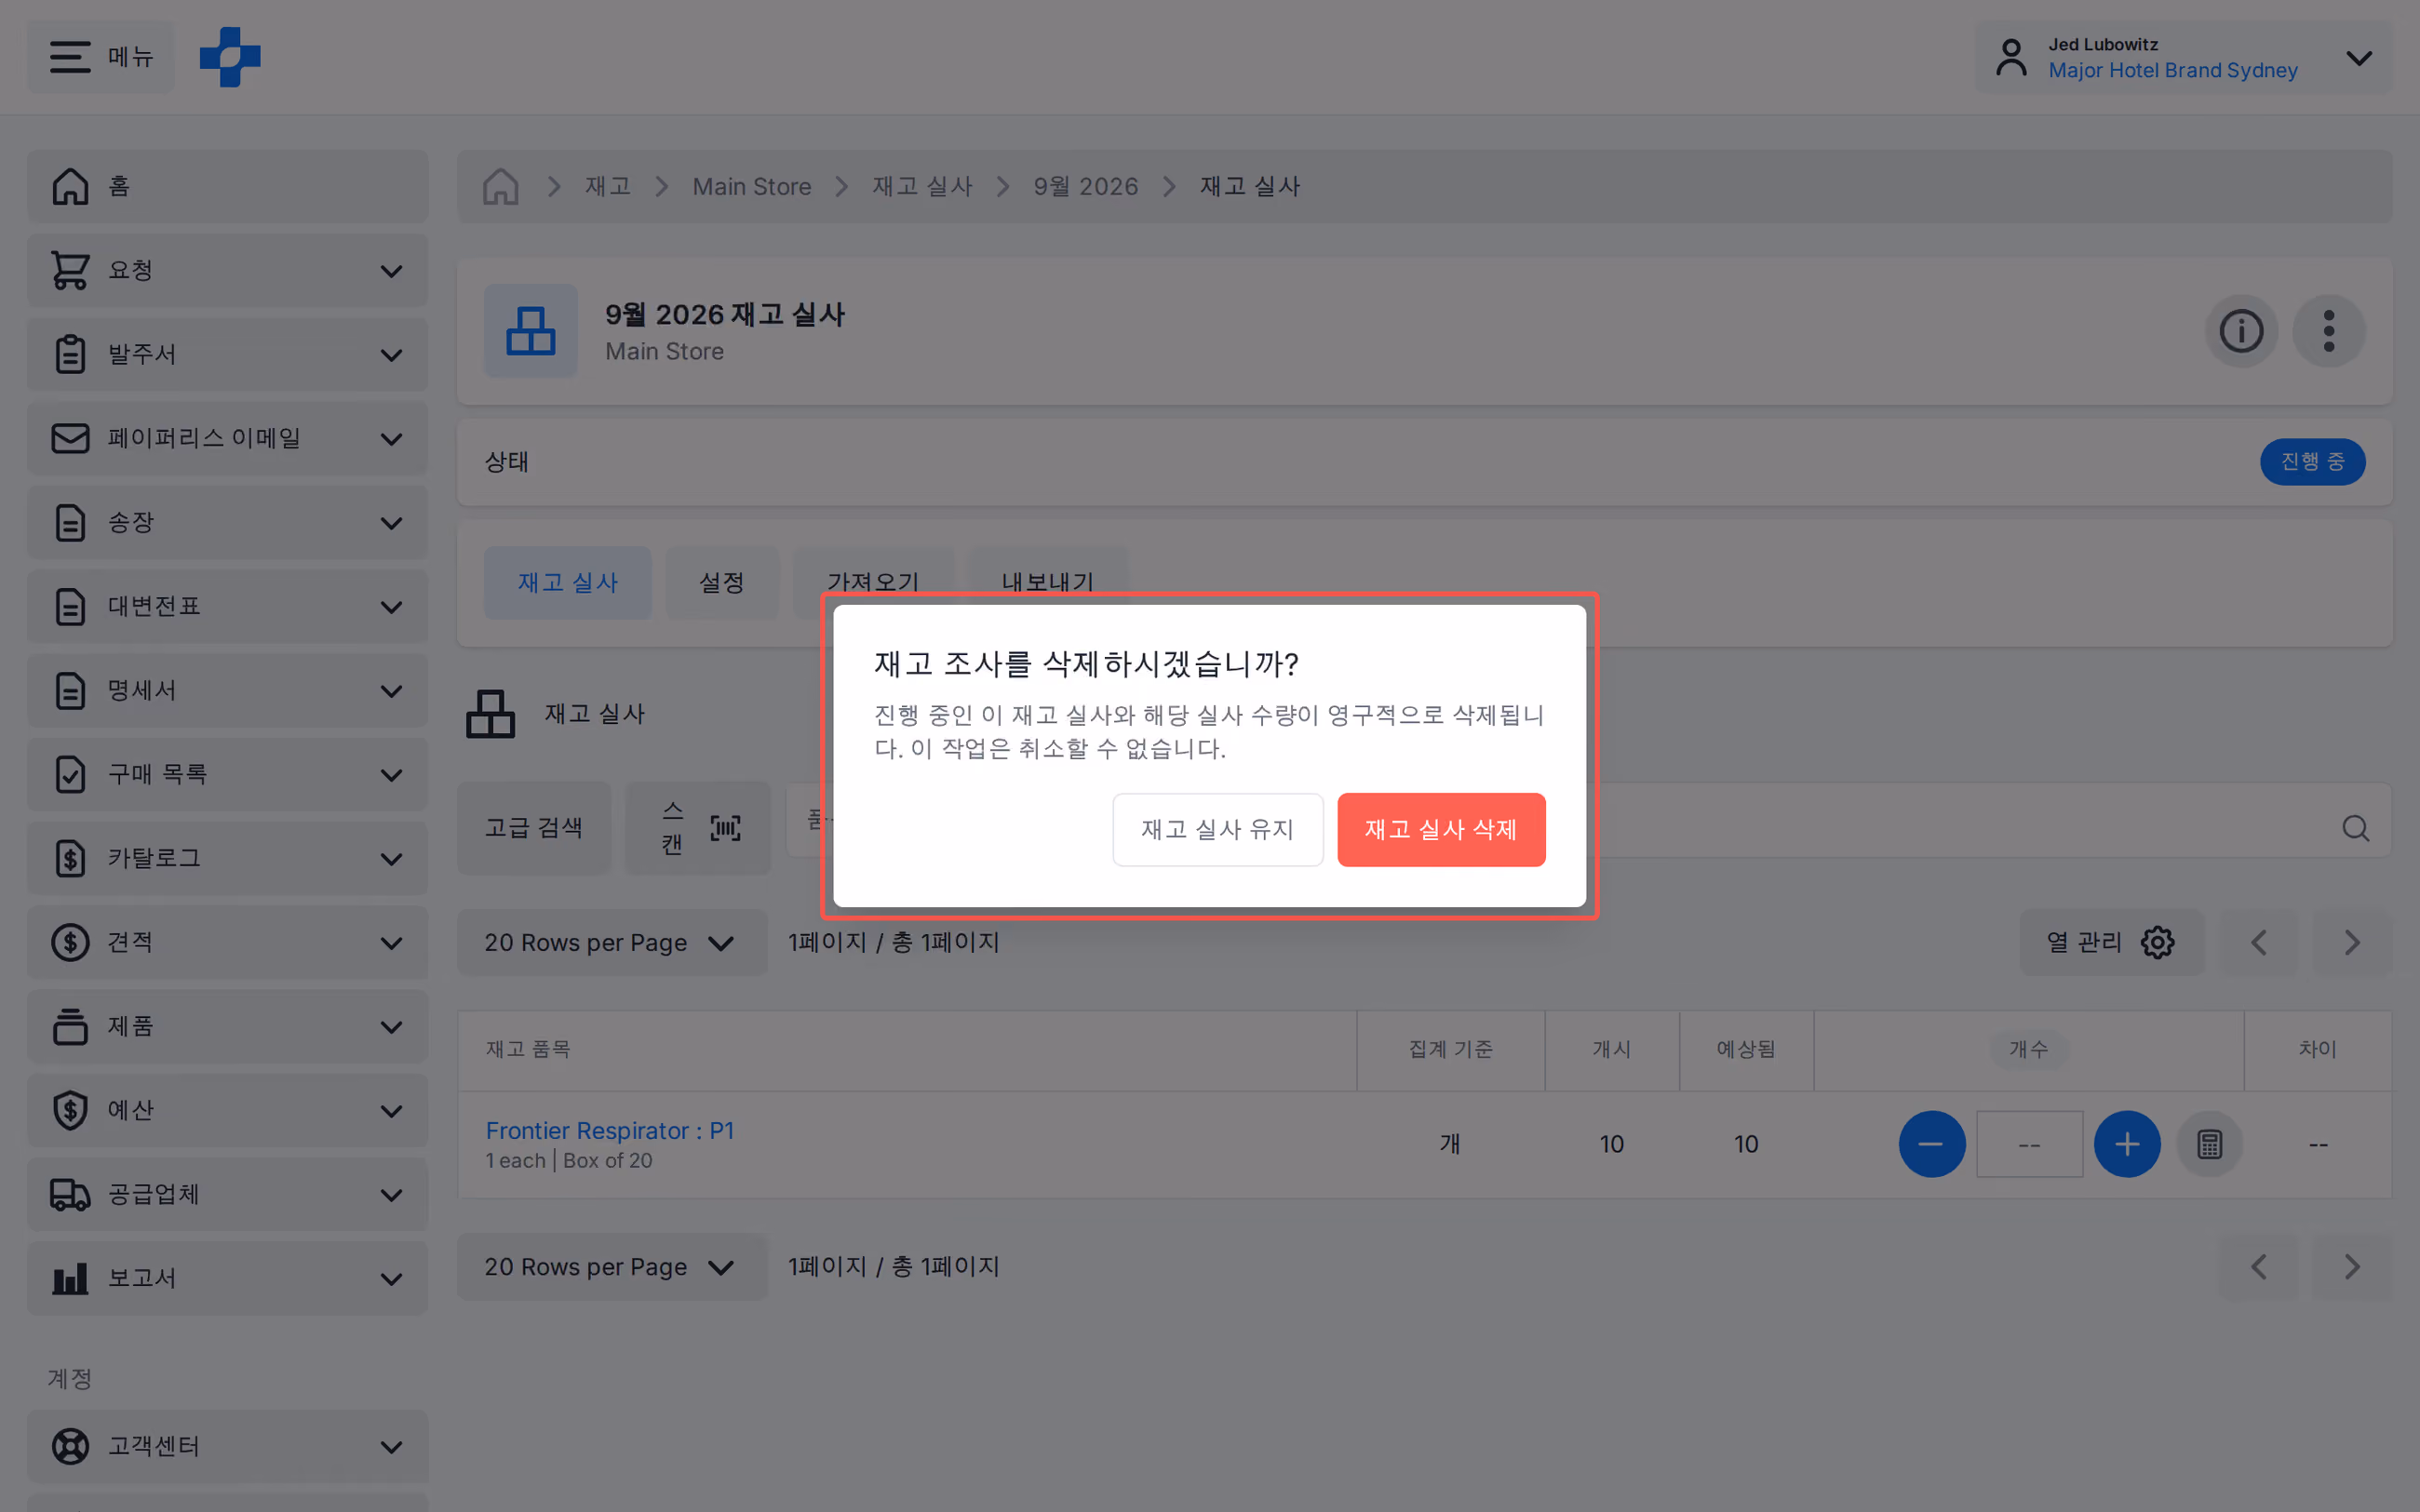Click 재고 실사 유지 to keep stocktake
Screen dimensions: 2420x1512
tap(1217, 829)
